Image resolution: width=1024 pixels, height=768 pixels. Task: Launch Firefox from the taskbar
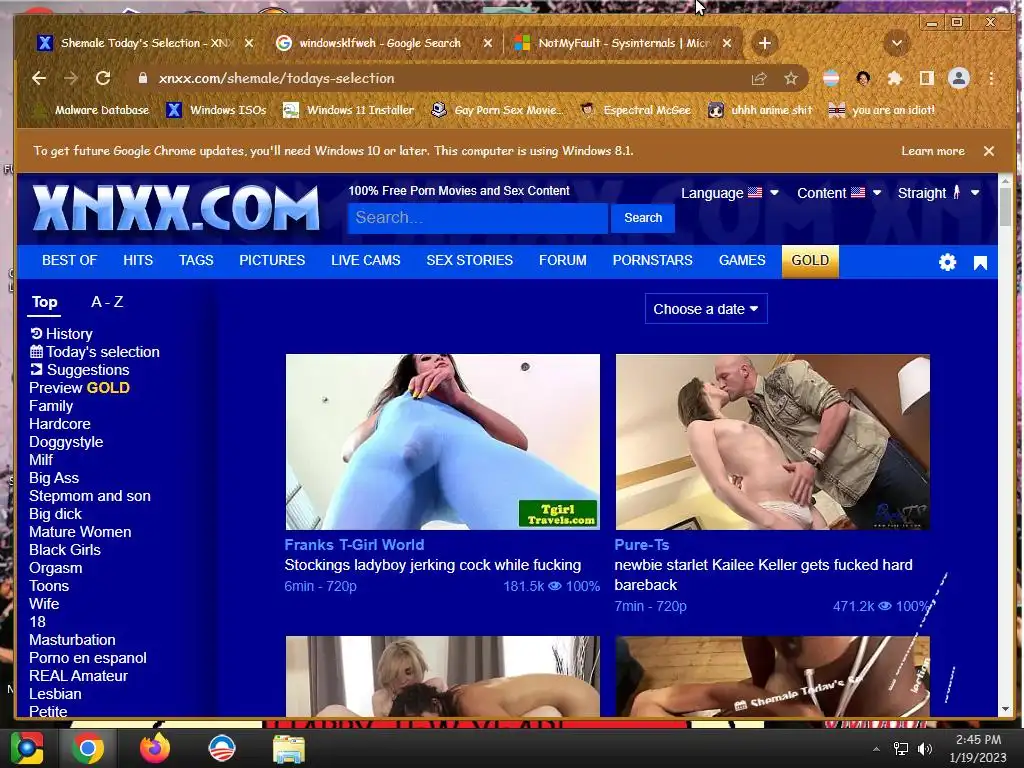pos(155,748)
